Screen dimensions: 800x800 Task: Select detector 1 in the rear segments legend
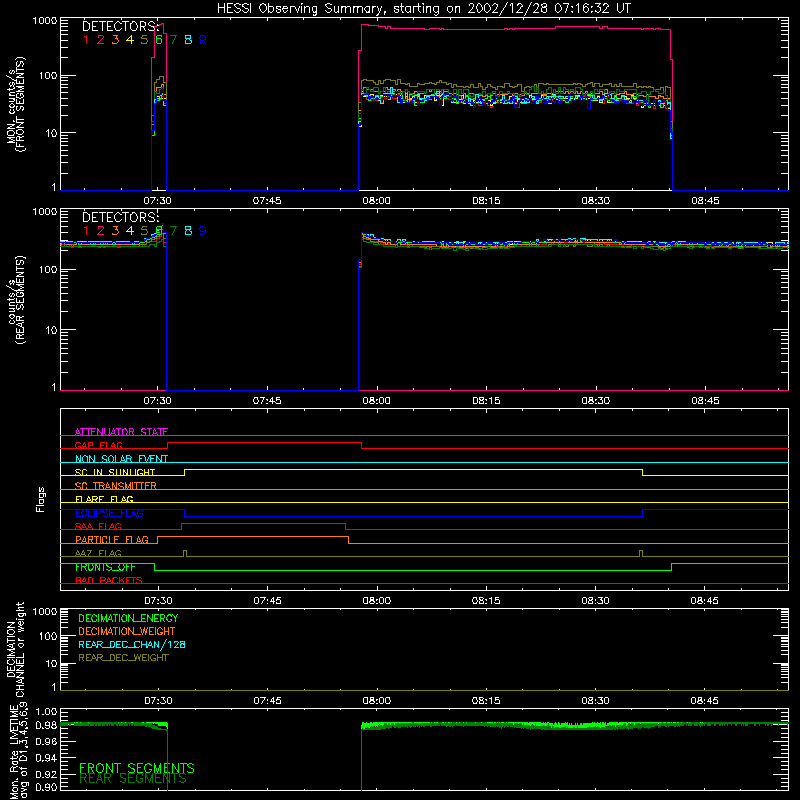(86, 231)
